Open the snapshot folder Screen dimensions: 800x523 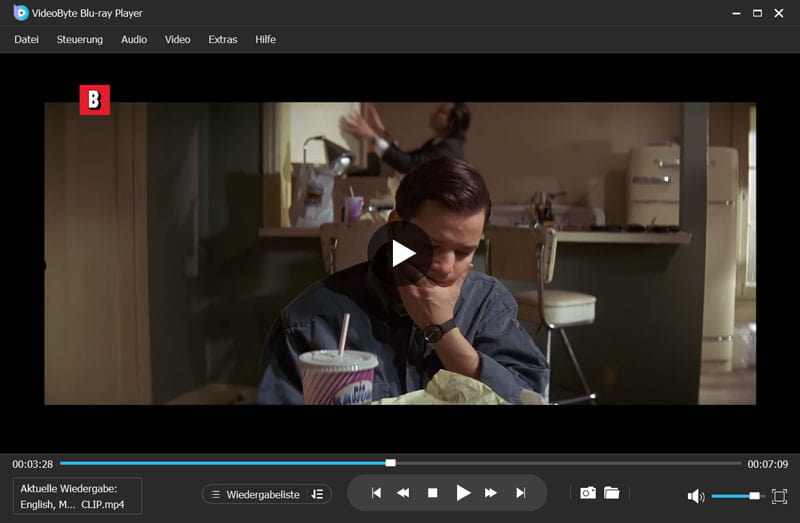click(612, 493)
